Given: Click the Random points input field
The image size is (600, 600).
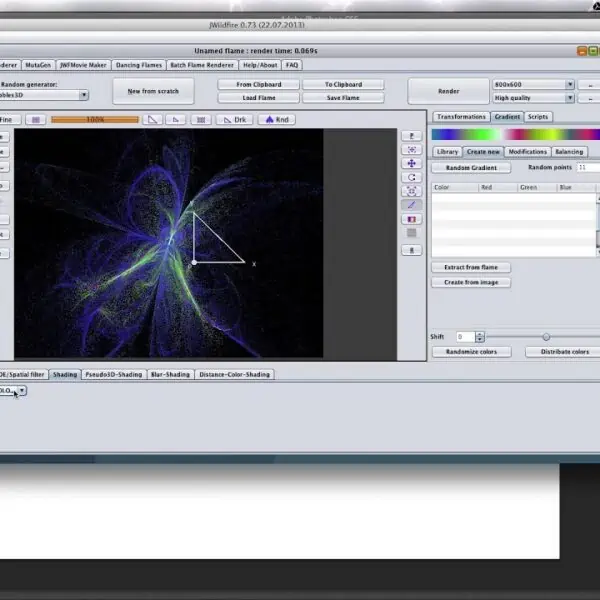Looking at the screenshot, I should [588, 168].
